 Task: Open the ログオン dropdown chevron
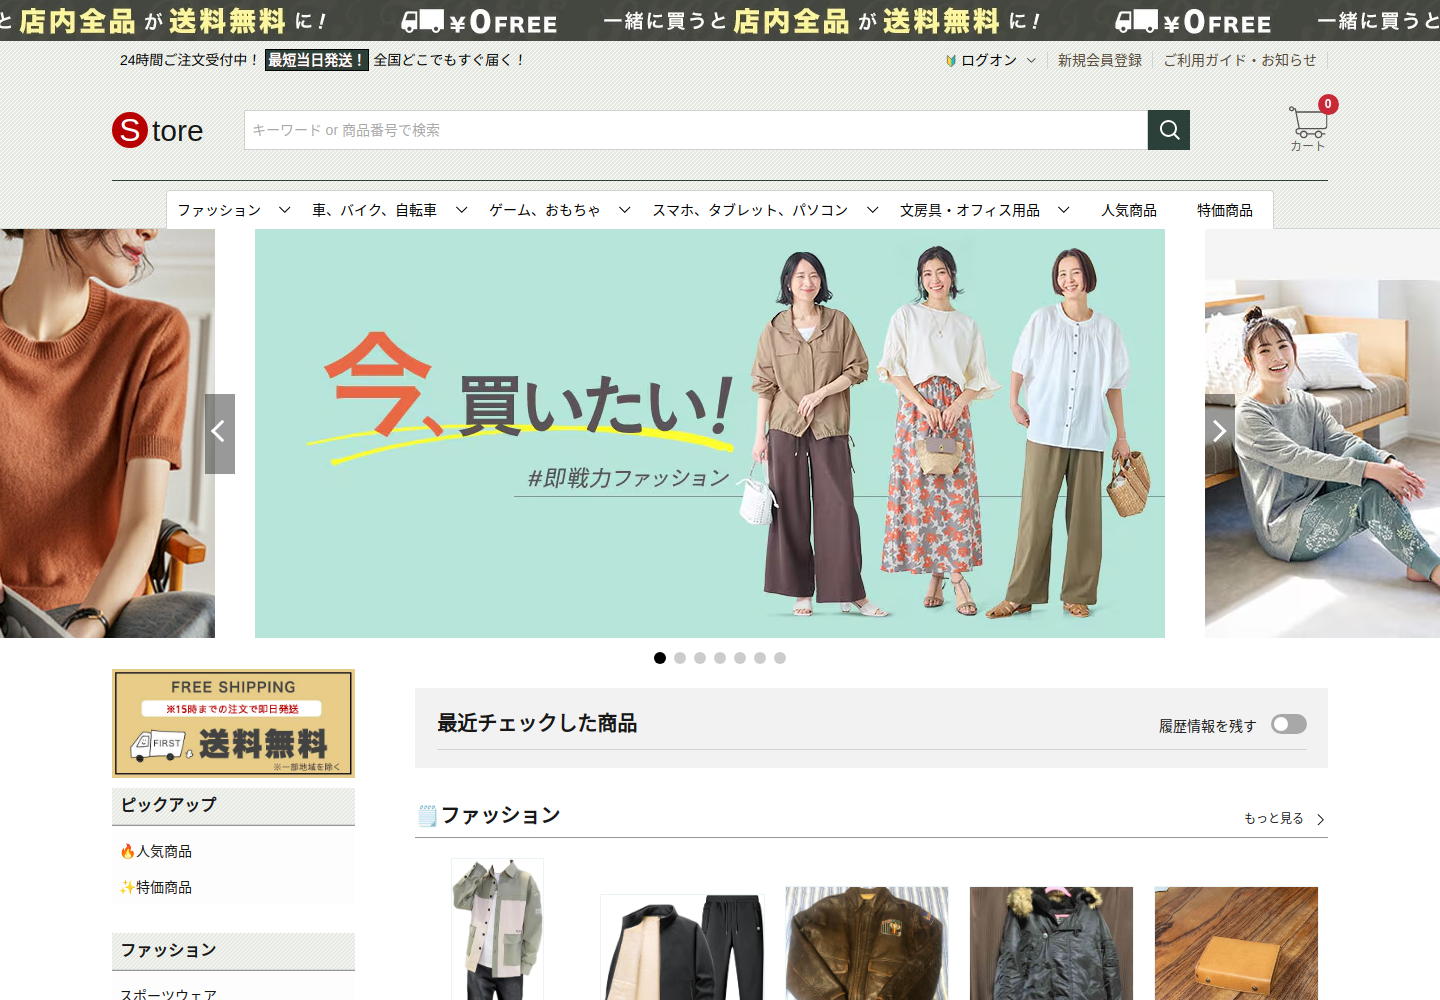[1031, 61]
